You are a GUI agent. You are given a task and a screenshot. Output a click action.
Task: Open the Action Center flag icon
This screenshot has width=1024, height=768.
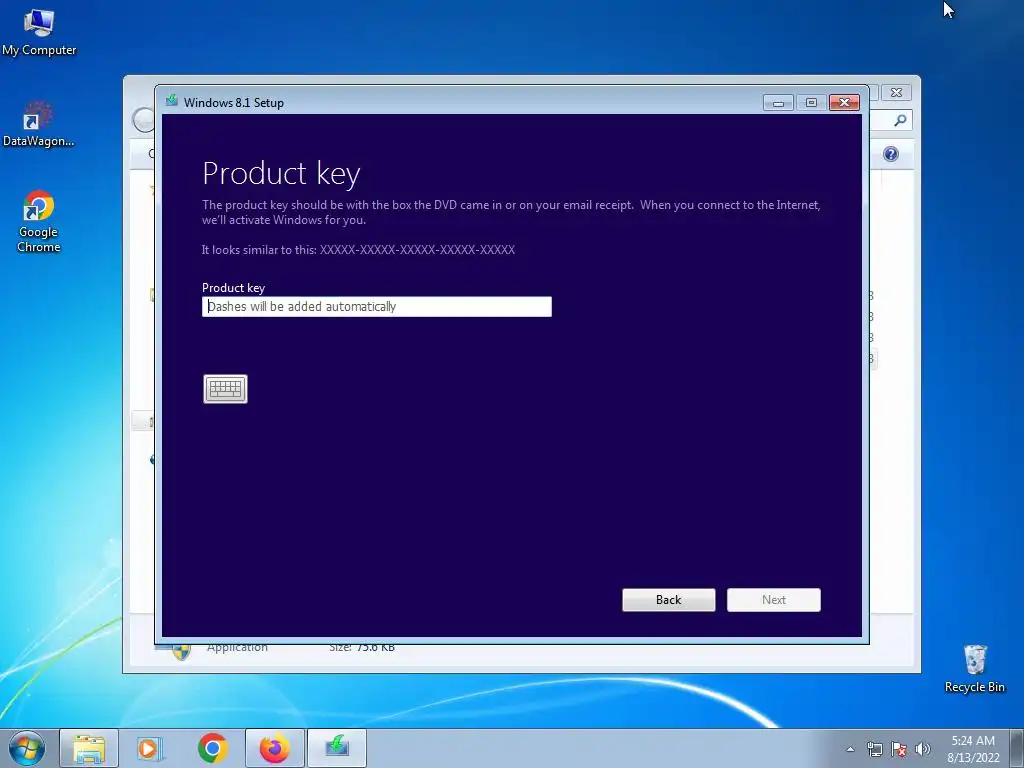point(899,749)
